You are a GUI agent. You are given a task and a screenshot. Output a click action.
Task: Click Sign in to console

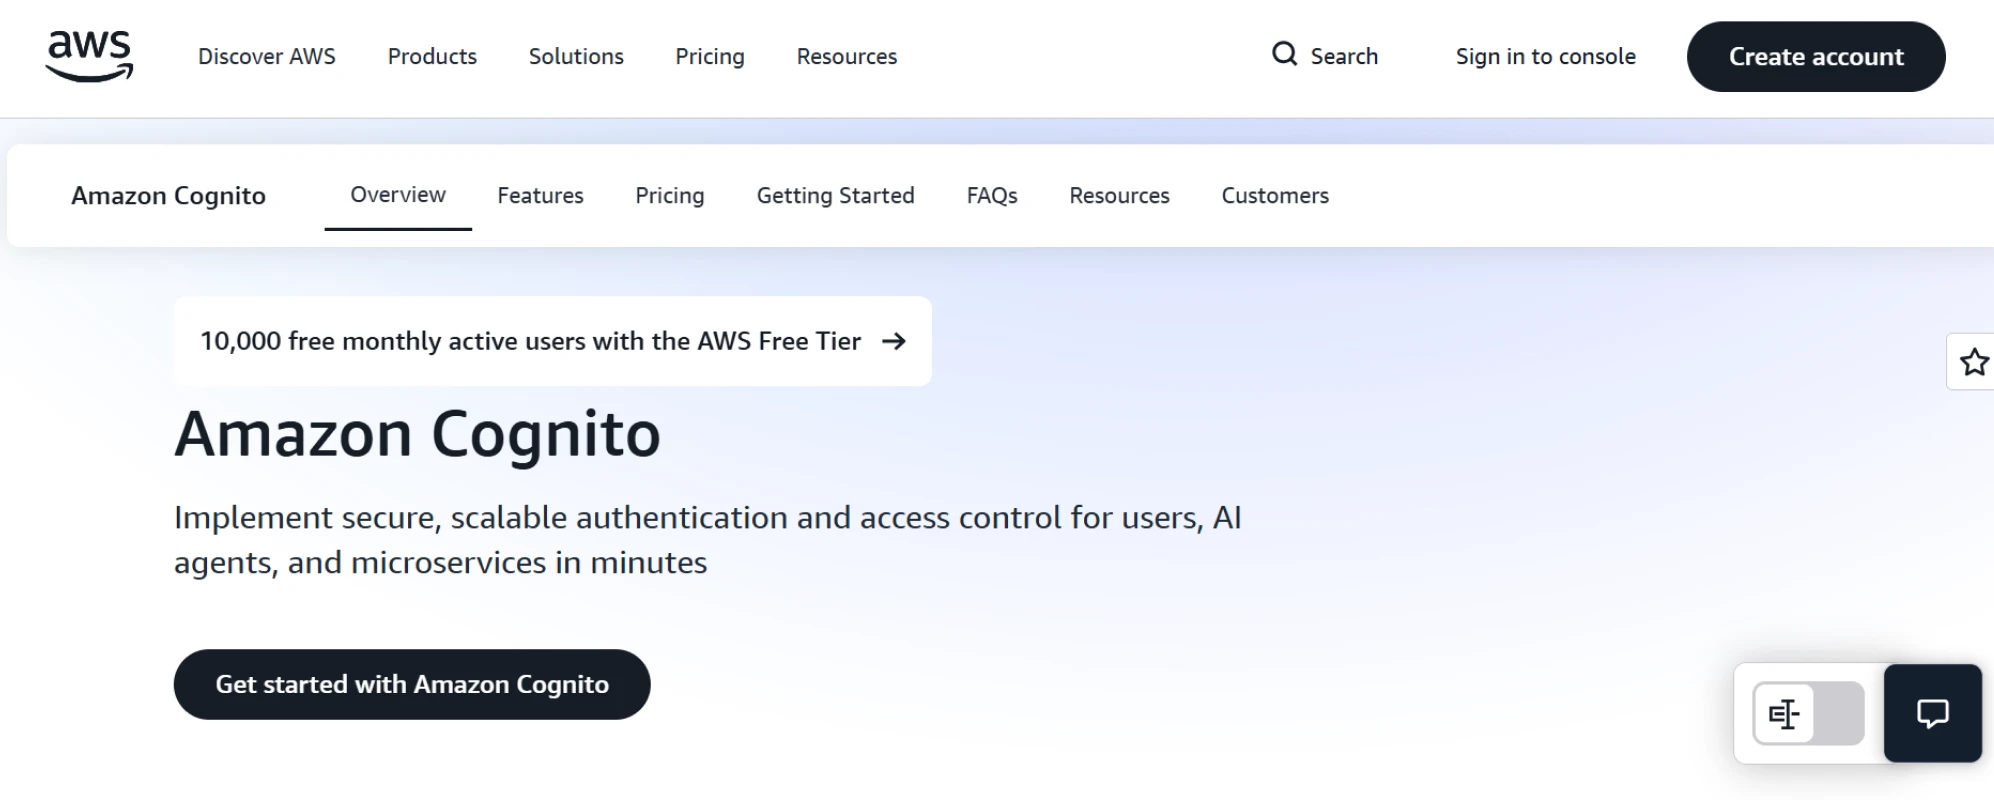tap(1546, 57)
